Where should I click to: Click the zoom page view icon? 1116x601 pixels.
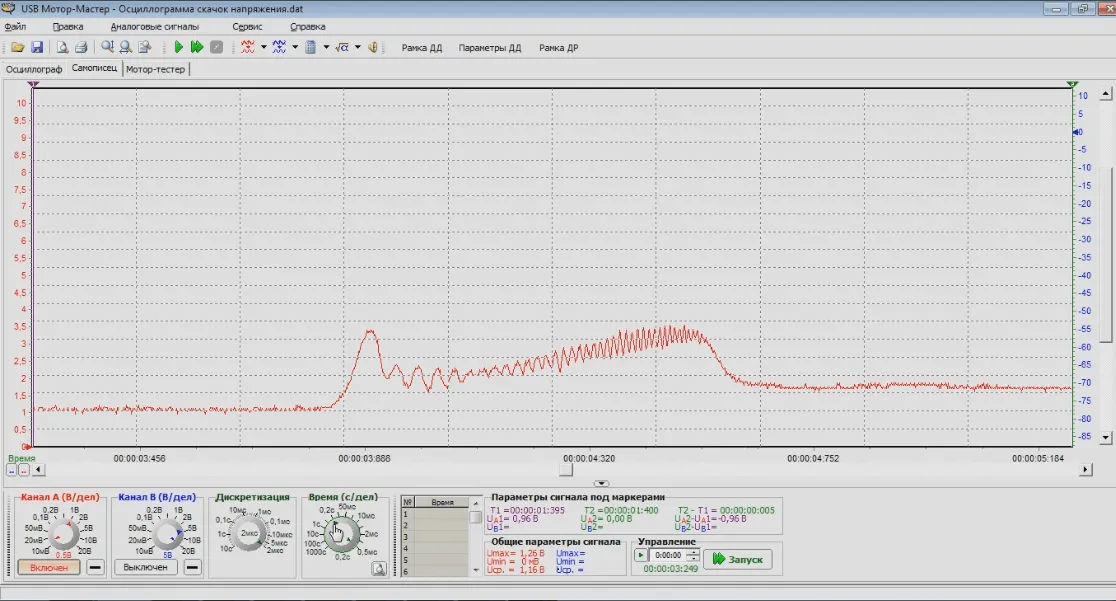144,47
